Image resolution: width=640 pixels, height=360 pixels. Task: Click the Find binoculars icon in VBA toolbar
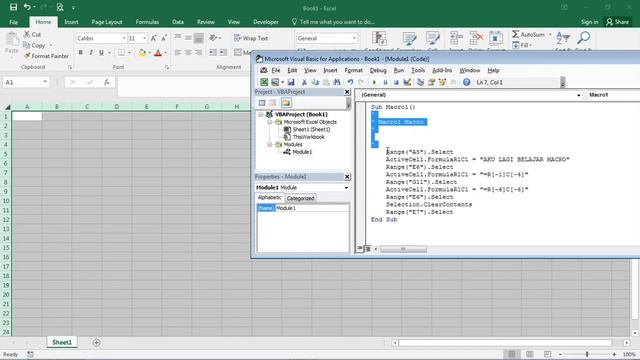click(x=337, y=82)
